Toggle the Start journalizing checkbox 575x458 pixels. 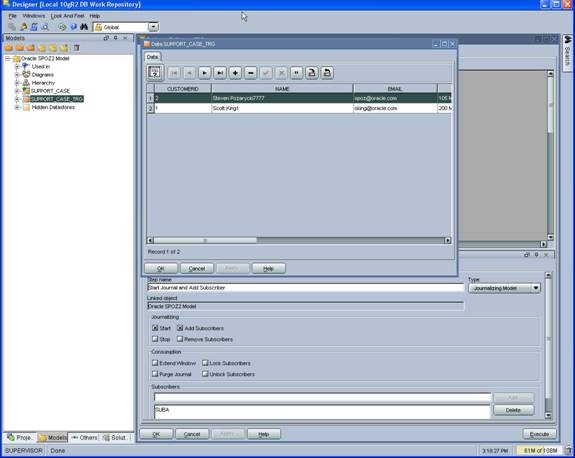click(155, 328)
